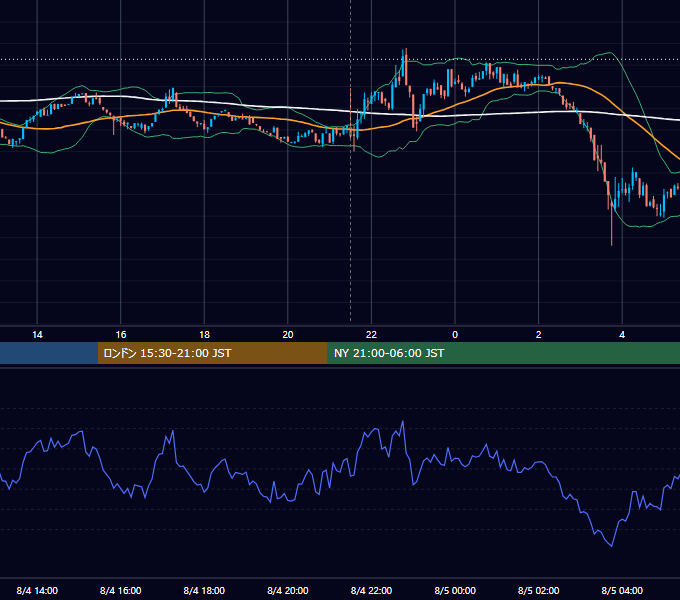This screenshot has height=600, width=680.
Task: Click the '4' hour label on price chart axis
Action: pyautogui.click(x=622, y=335)
